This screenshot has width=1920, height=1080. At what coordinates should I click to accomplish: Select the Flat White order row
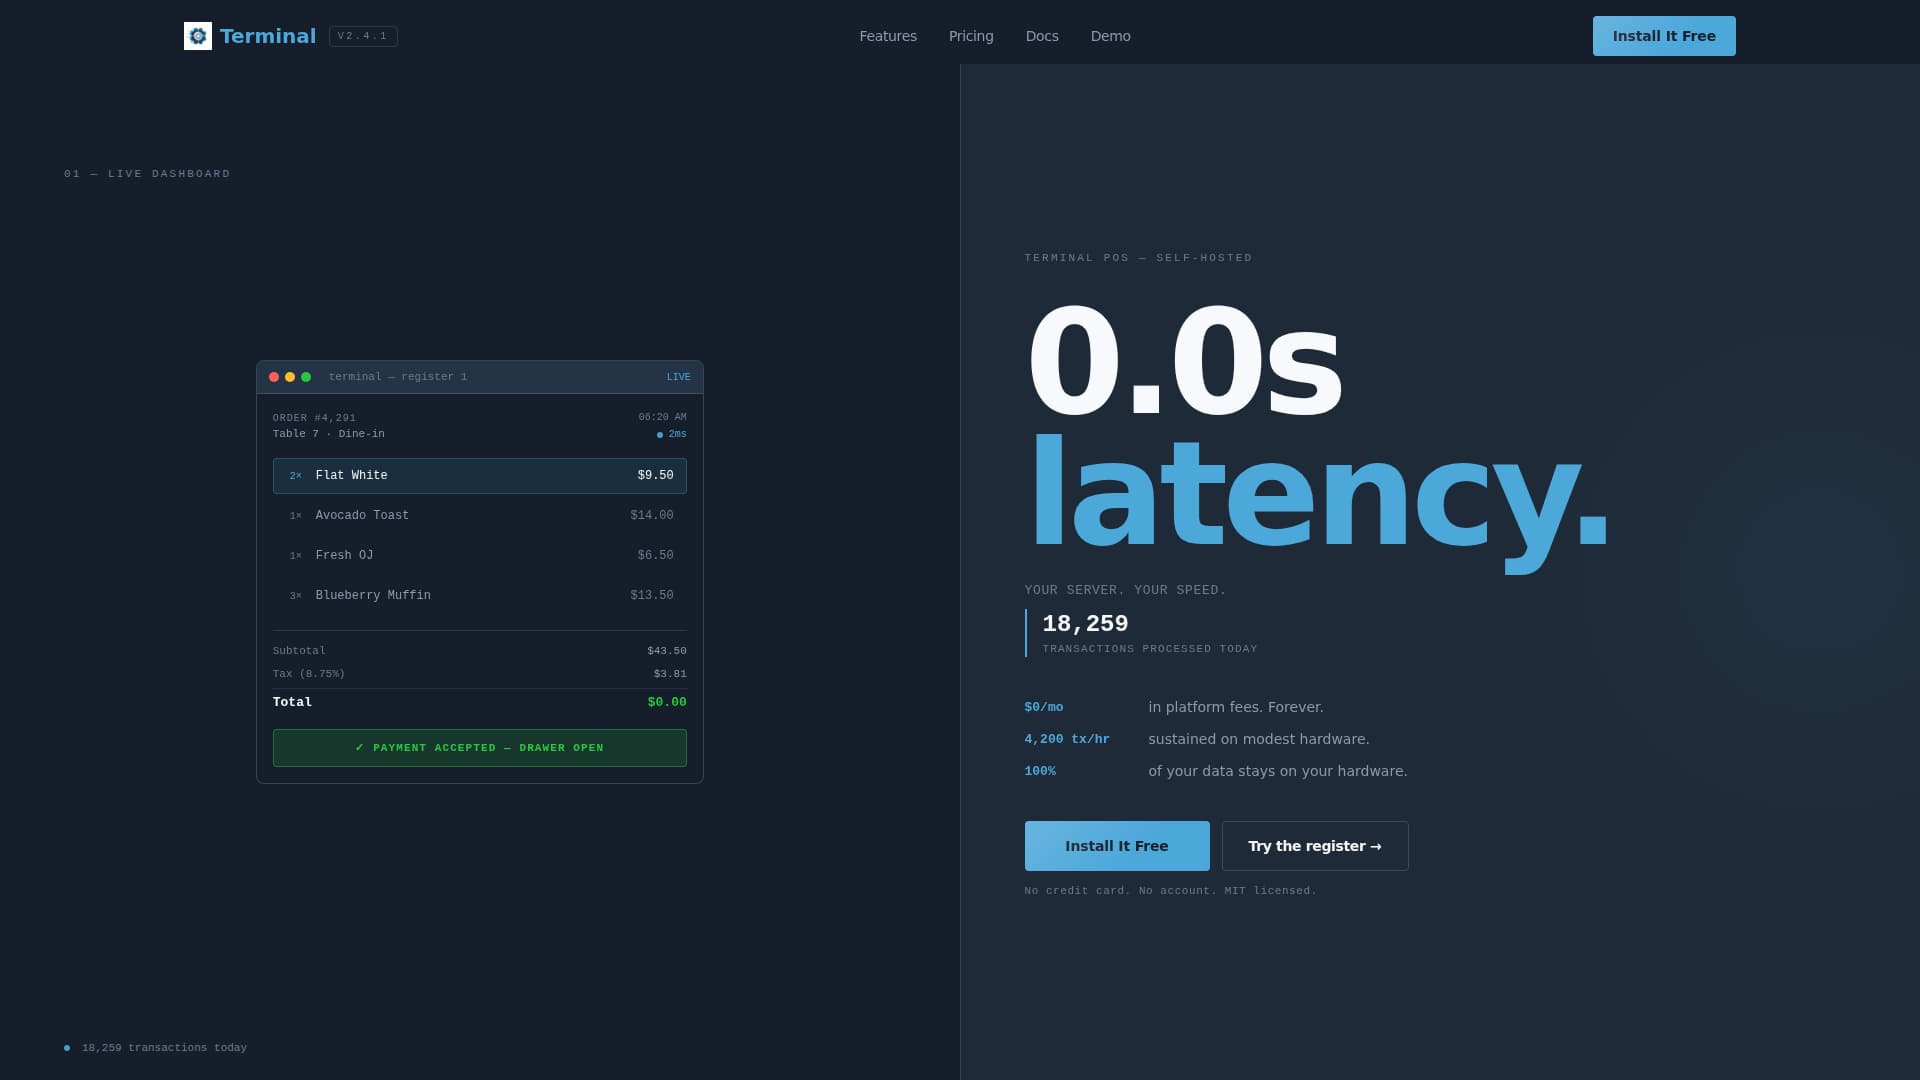pyautogui.click(x=480, y=476)
